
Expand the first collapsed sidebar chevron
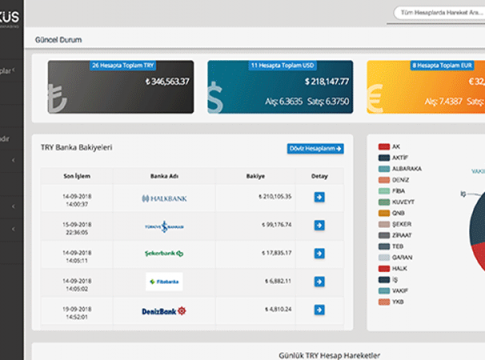click(x=13, y=160)
